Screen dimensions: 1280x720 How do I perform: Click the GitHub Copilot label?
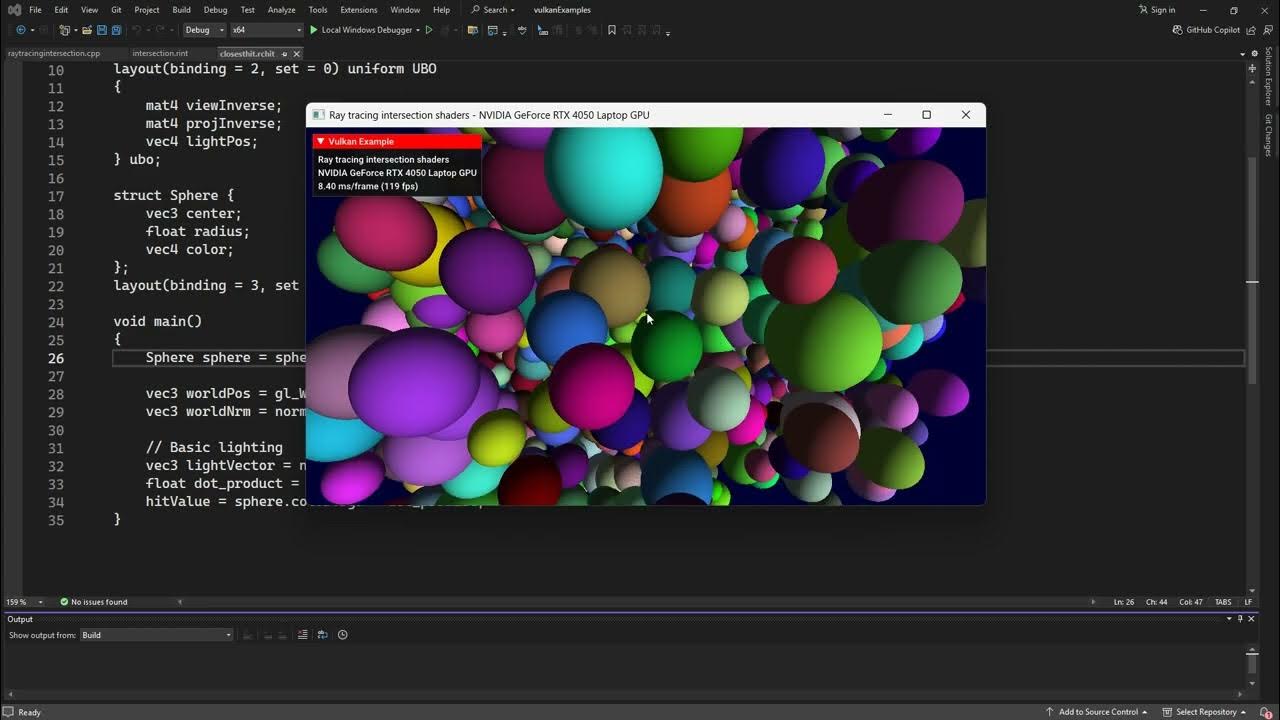click(x=1213, y=30)
